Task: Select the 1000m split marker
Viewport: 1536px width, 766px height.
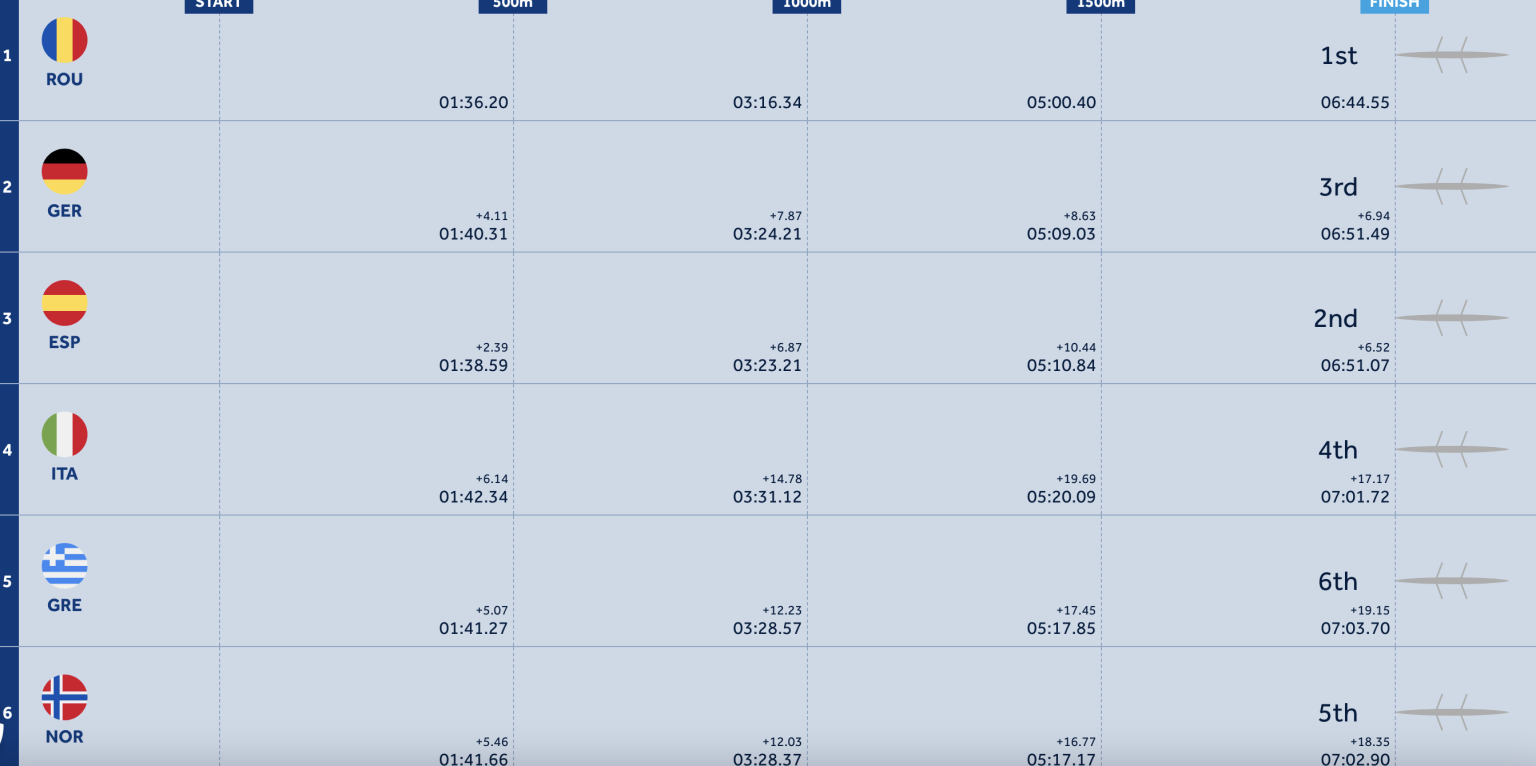Action: point(807,5)
